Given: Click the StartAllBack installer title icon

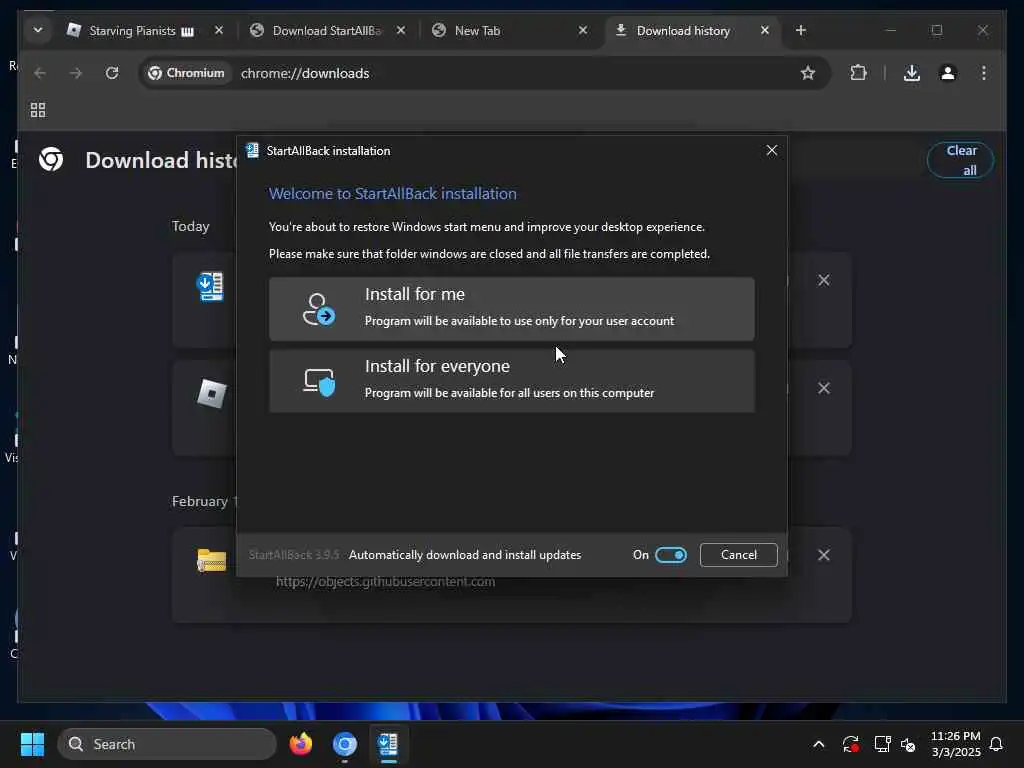Looking at the screenshot, I should coord(252,151).
